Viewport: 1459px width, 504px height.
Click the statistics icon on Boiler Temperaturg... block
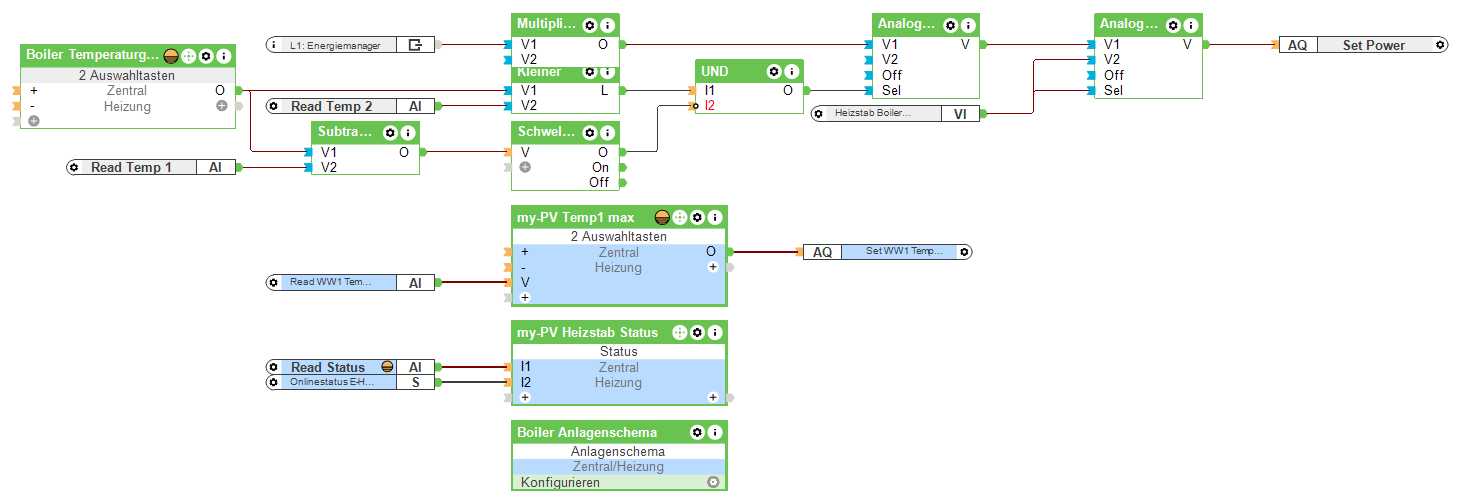click(170, 56)
